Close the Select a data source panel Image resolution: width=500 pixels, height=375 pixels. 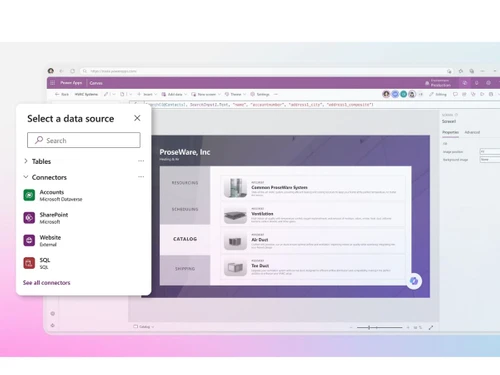(137, 118)
